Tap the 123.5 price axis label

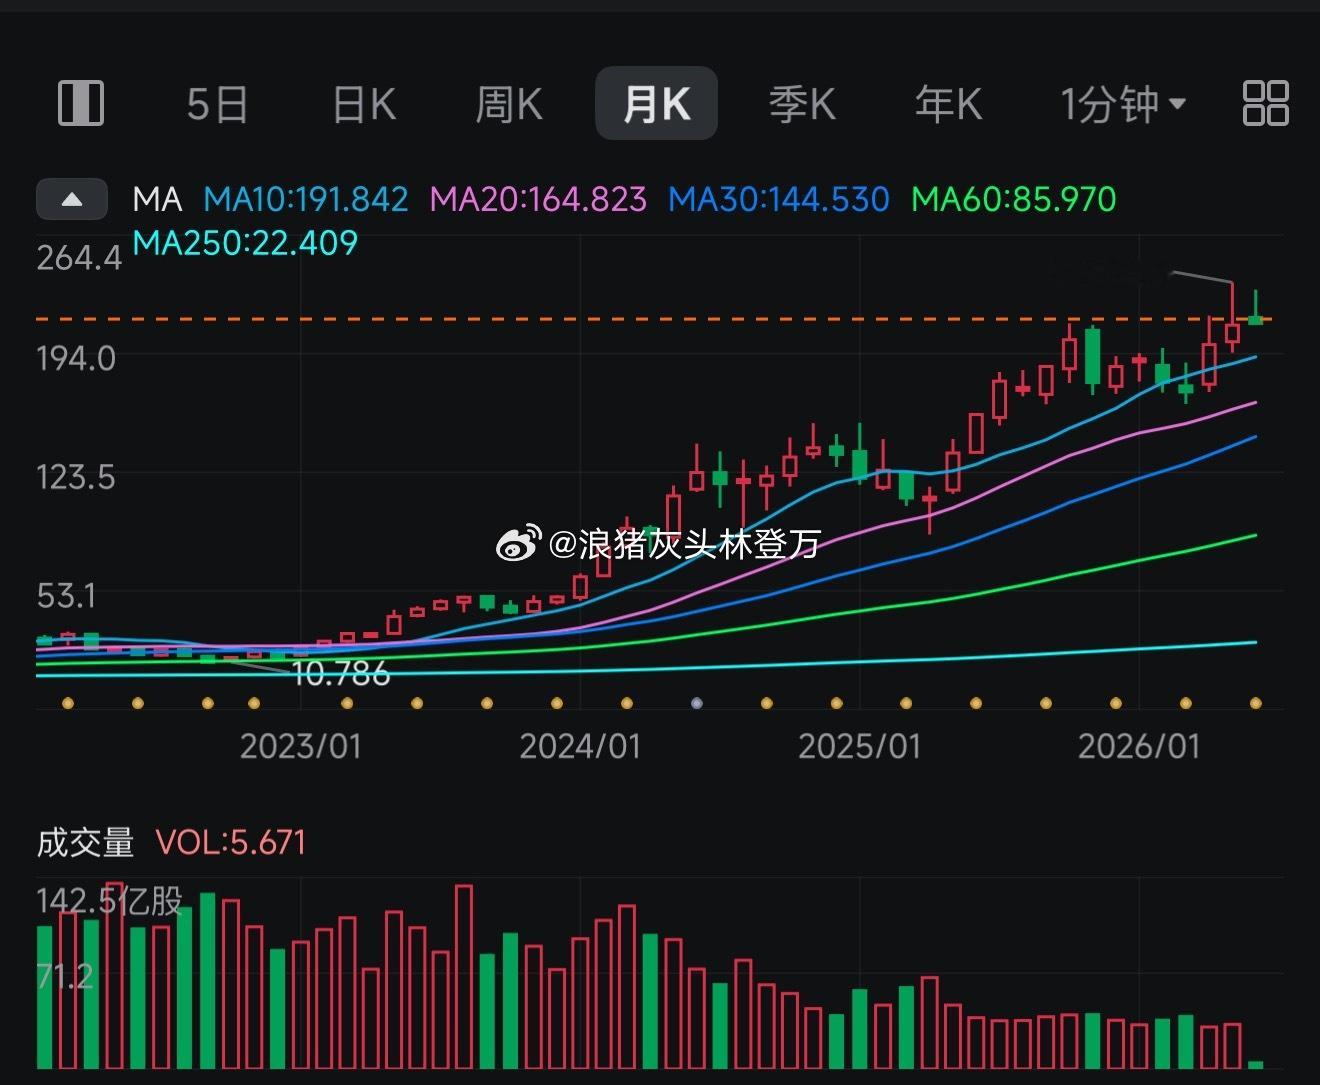click(76, 477)
